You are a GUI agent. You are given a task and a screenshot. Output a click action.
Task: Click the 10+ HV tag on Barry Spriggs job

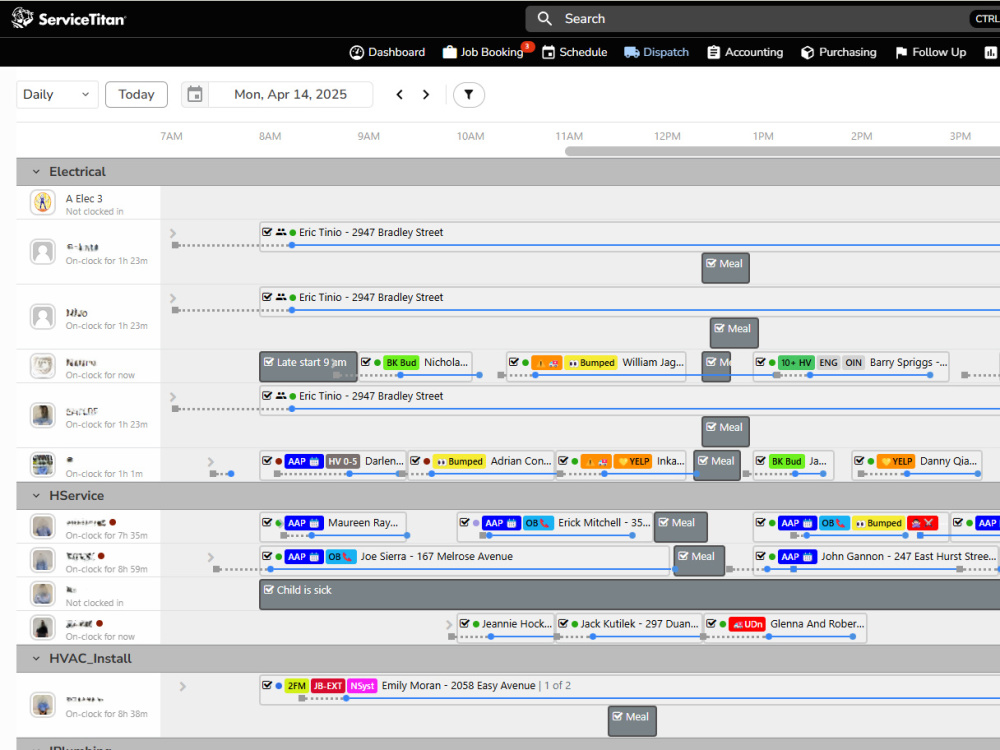click(x=796, y=363)
